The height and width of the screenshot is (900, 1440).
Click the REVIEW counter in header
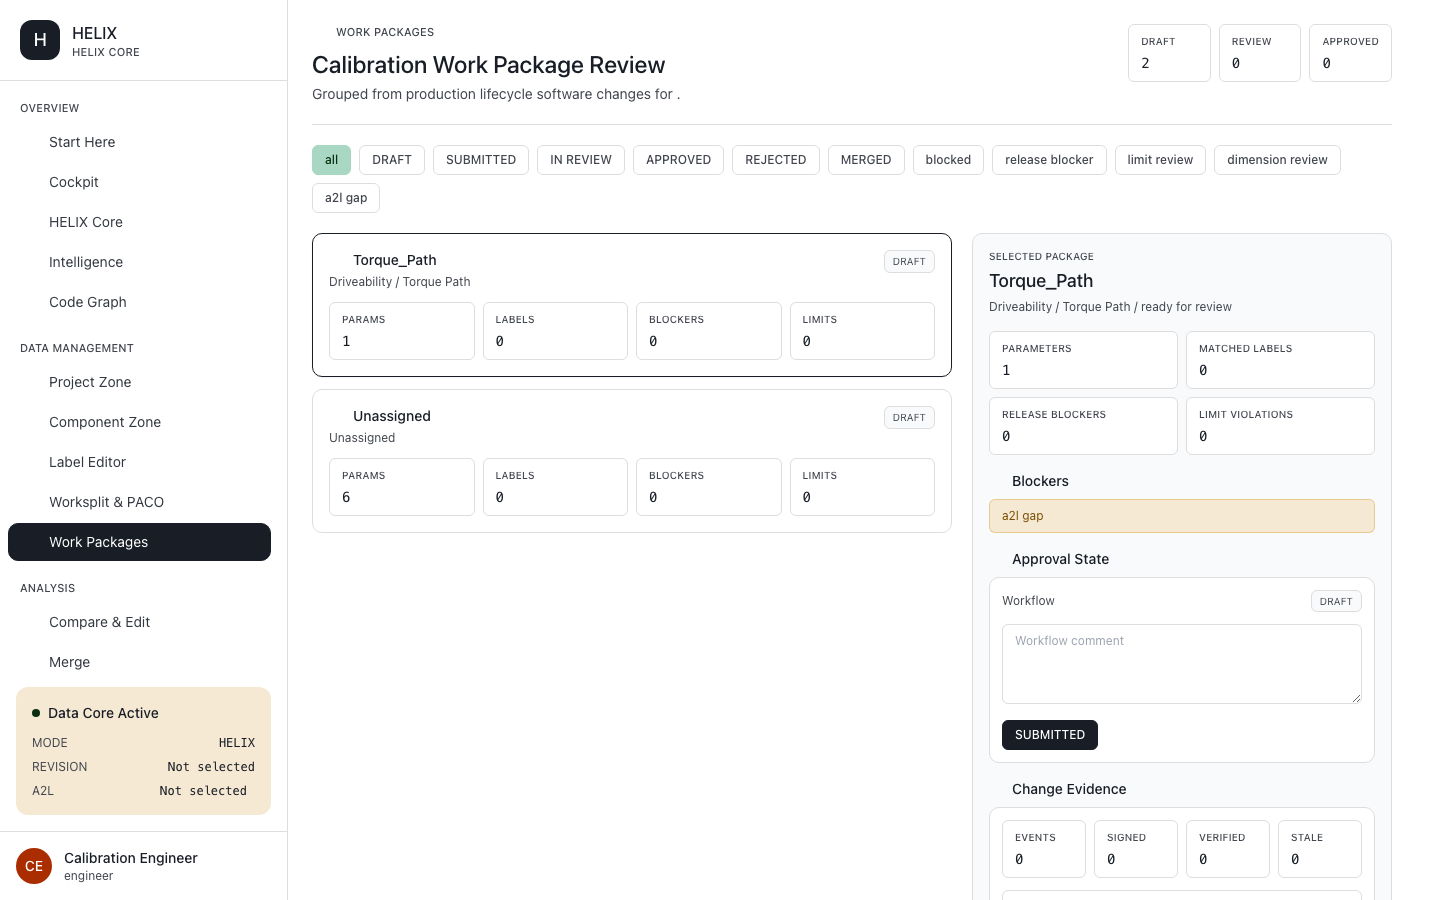click(x=1260, y=53)
